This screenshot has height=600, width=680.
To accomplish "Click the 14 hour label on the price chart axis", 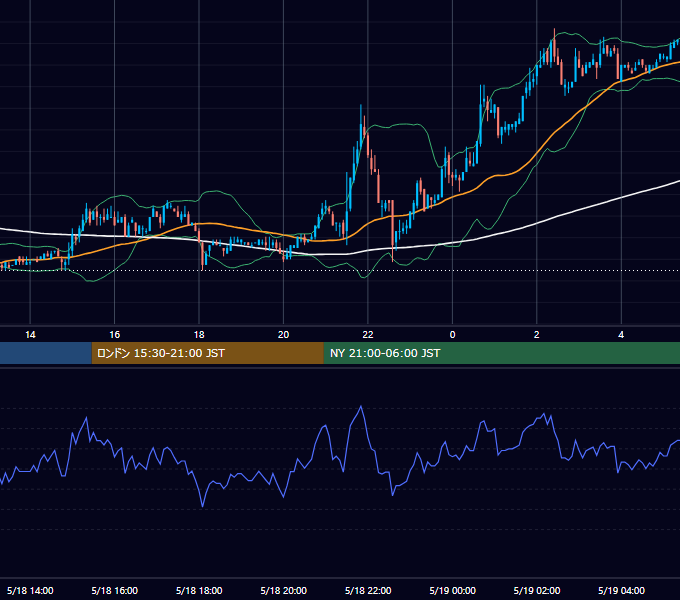I will pos(30,335).
